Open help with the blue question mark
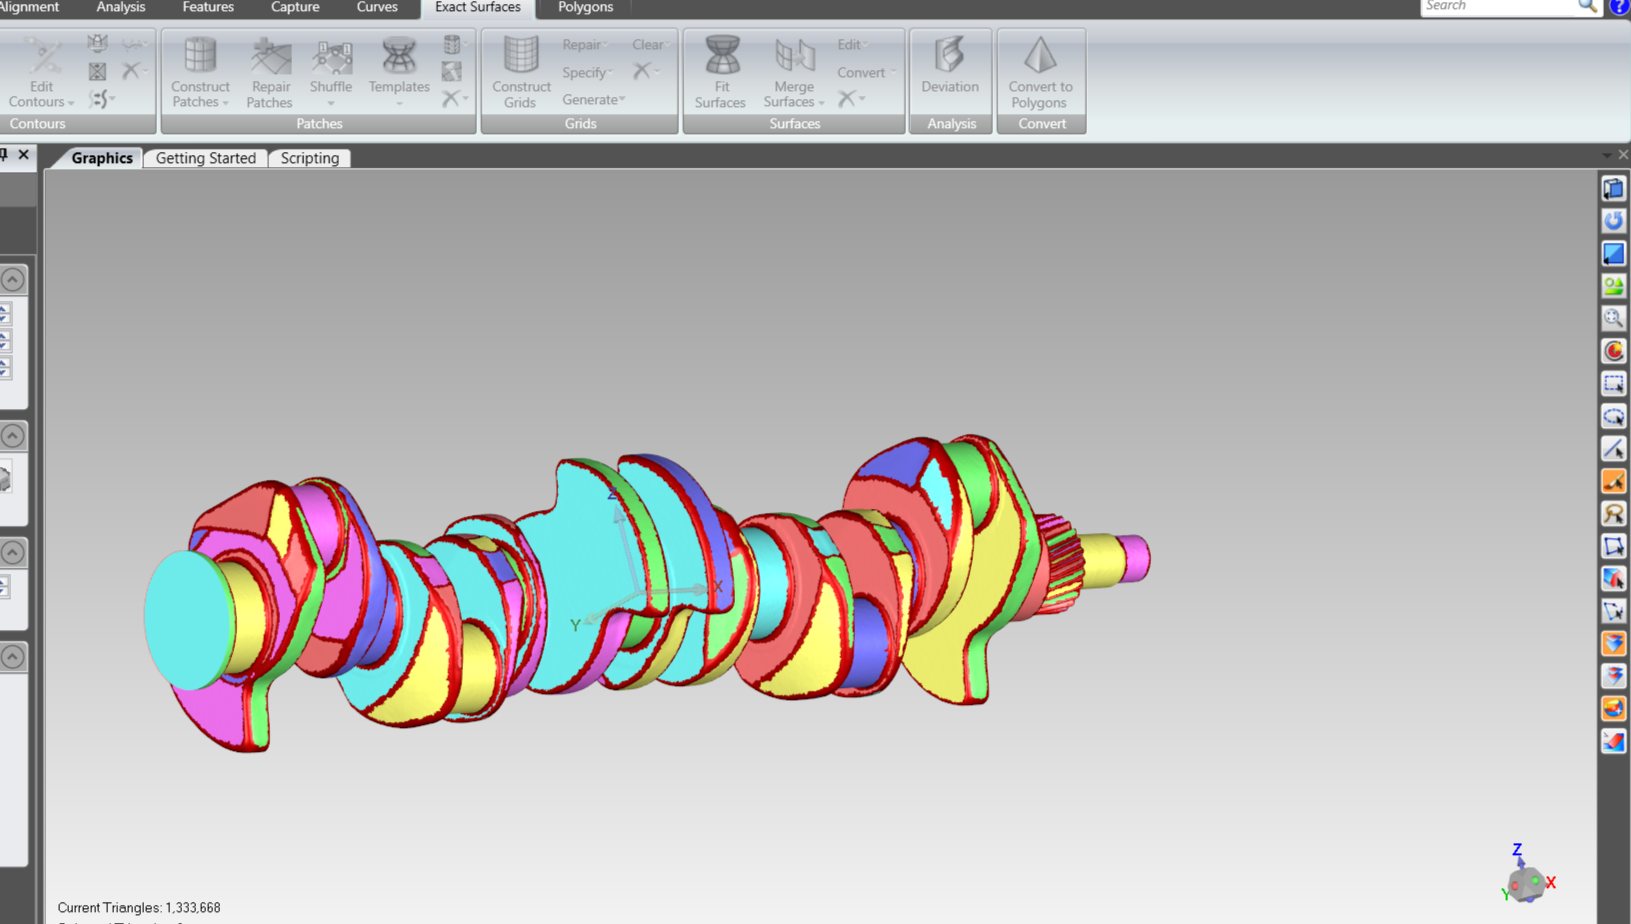This screenshot has width=1631, height=924. pyautogui.click(x=1620, y=6)
